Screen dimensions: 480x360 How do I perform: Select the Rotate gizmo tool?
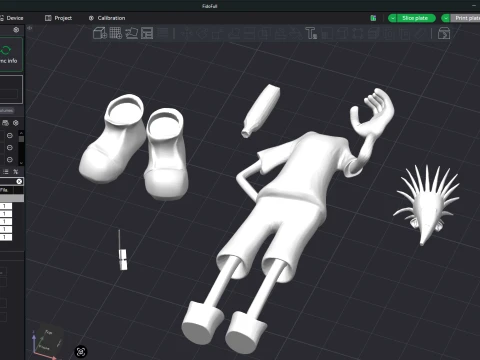tap(202, 33)
